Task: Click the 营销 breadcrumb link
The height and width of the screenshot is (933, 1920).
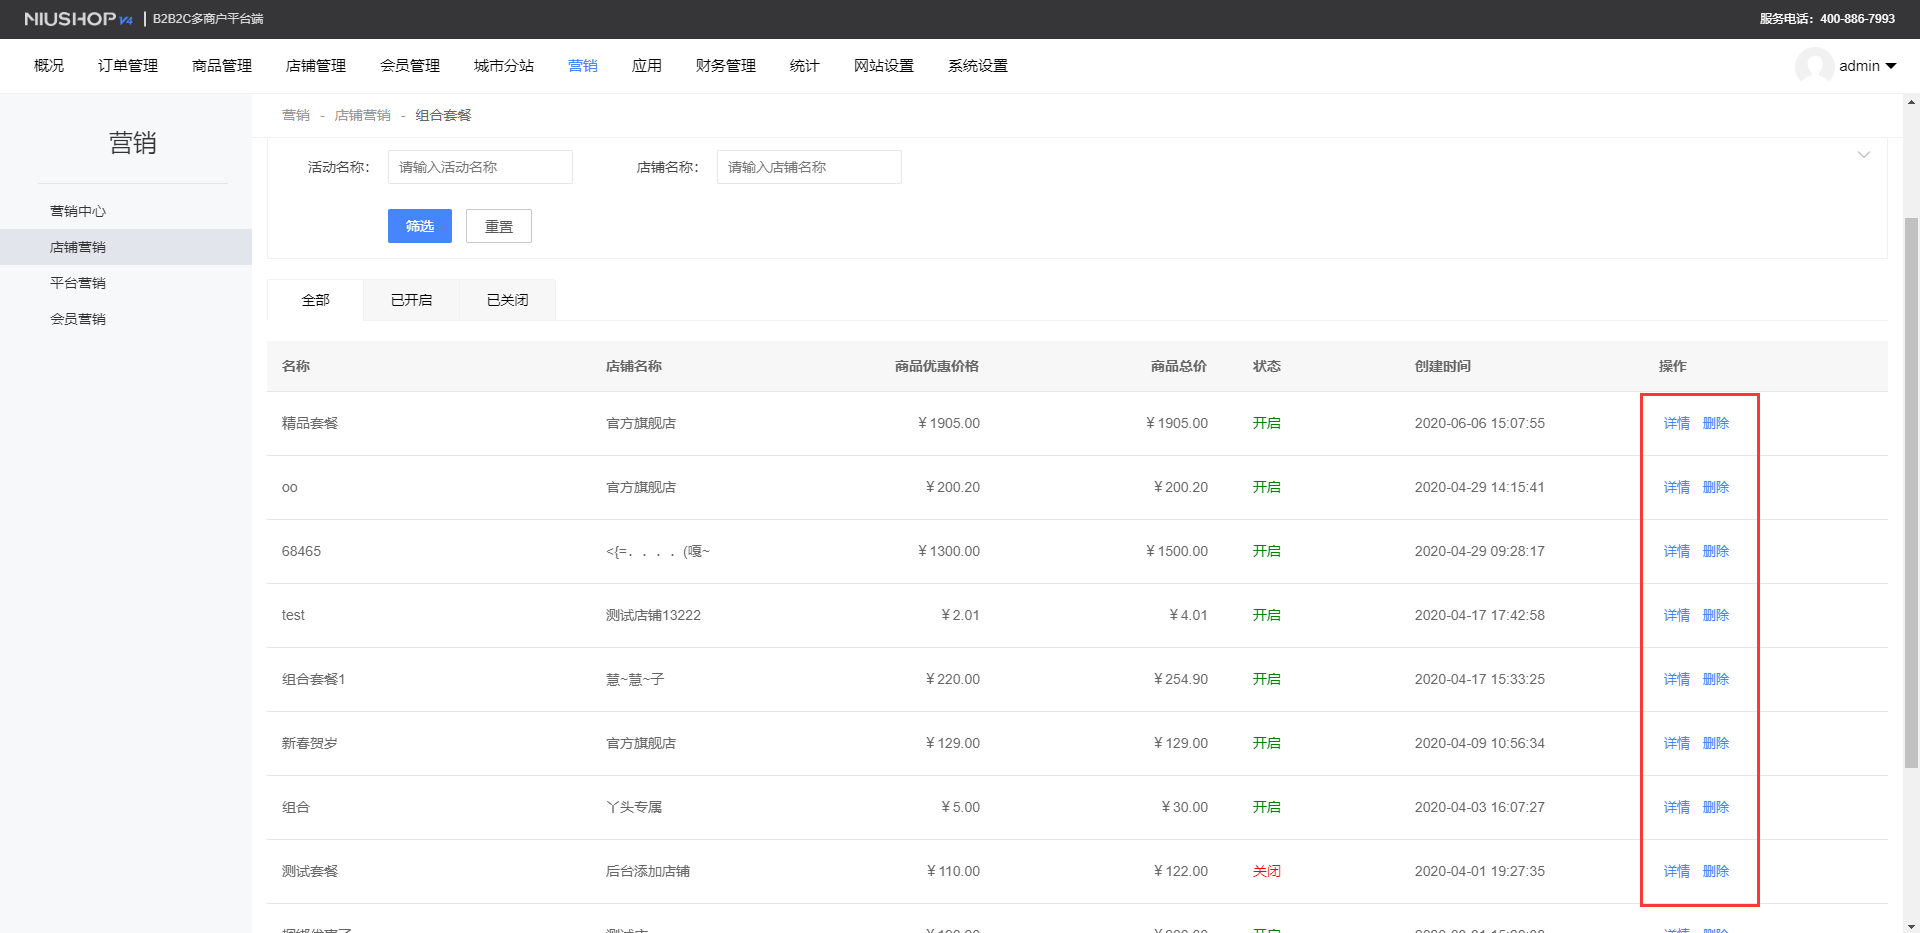Action: pyautogui.click(x=296, y=116)
